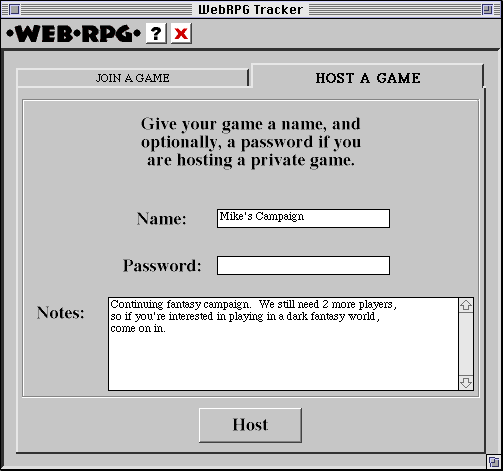
Task: Click inside the Notes text area
Action: pyautogui.click(x=283, y=344)
